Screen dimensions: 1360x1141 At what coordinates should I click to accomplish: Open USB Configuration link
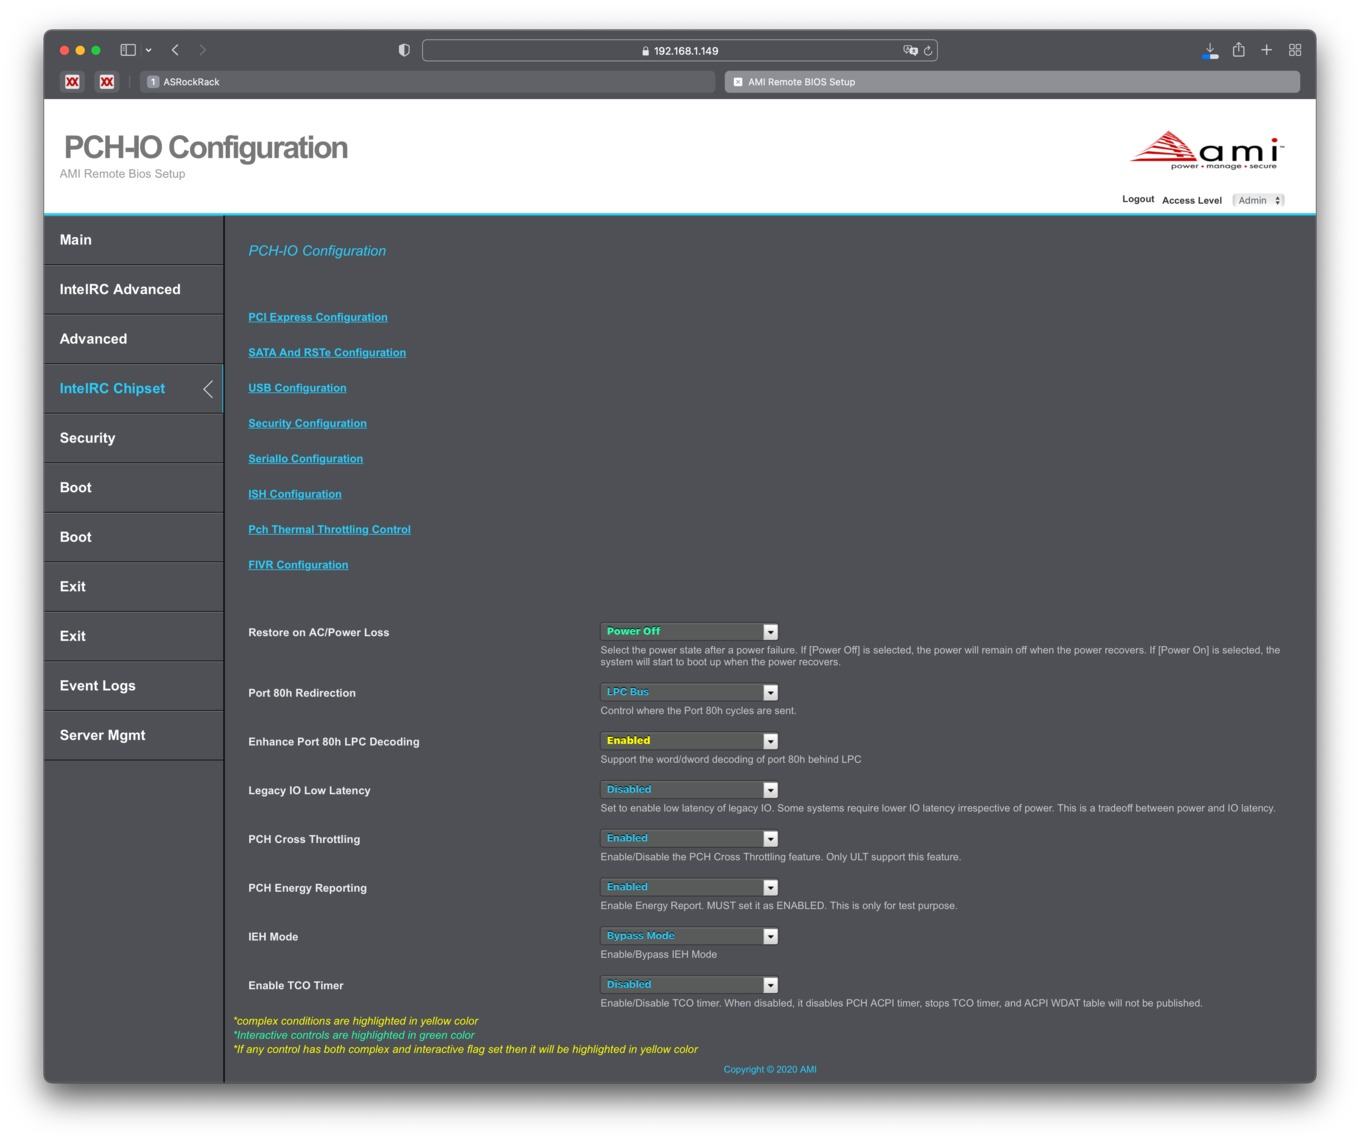tap(297, 388)
